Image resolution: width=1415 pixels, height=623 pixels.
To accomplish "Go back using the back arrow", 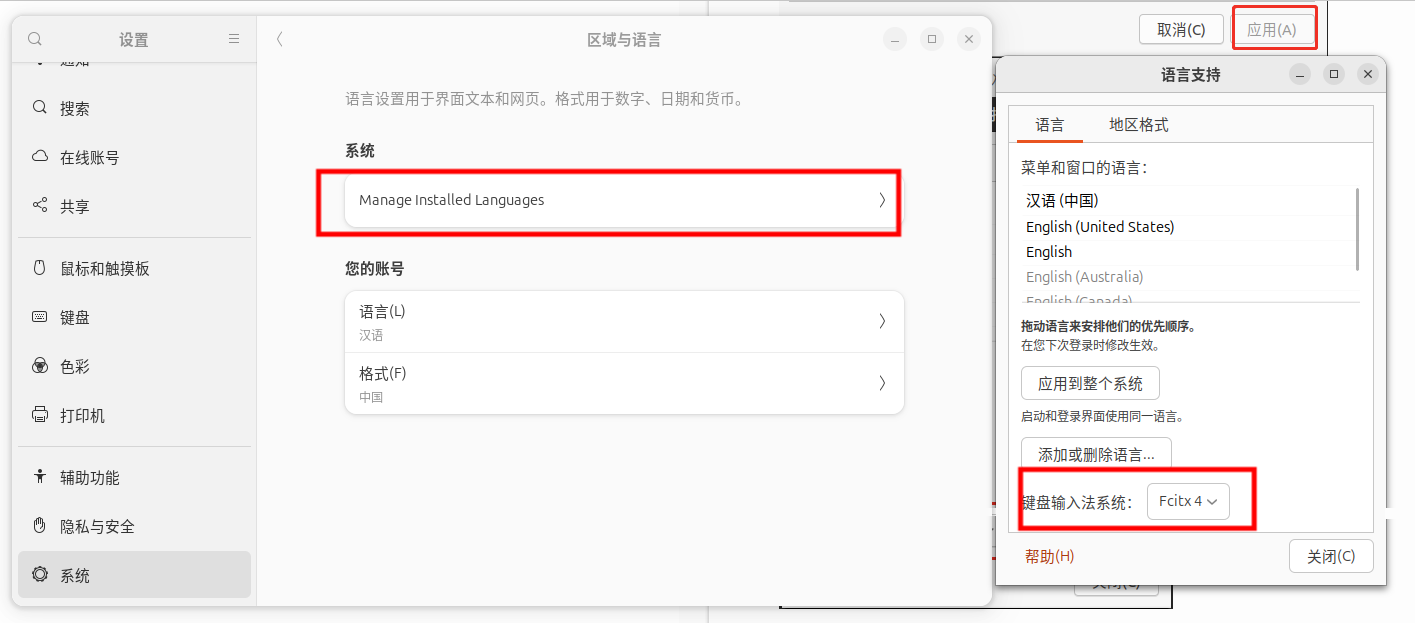I will coord(279,39).
